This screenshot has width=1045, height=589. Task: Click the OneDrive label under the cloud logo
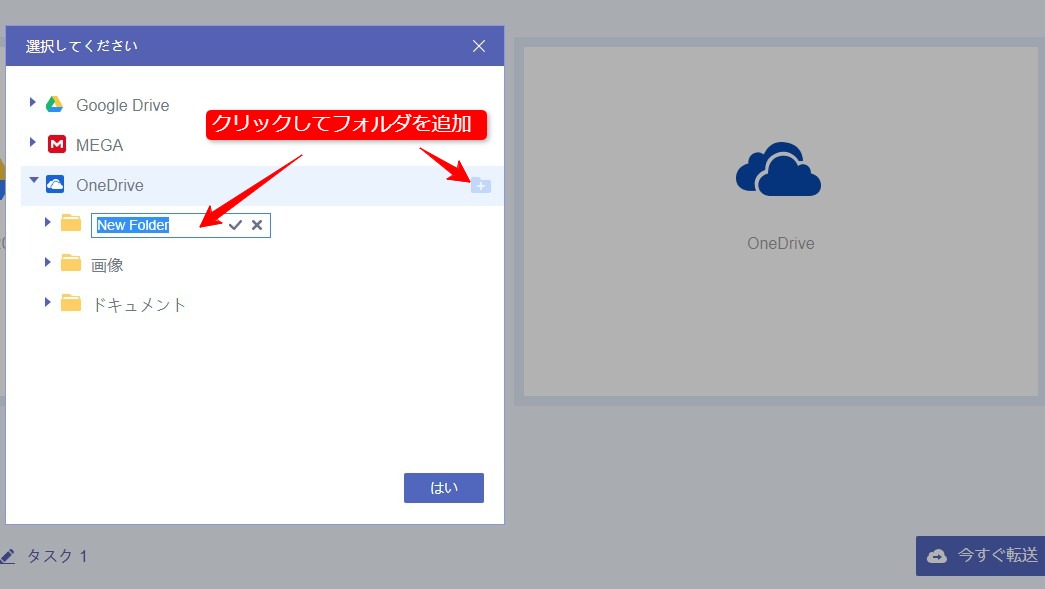click(x=780, y=243)
